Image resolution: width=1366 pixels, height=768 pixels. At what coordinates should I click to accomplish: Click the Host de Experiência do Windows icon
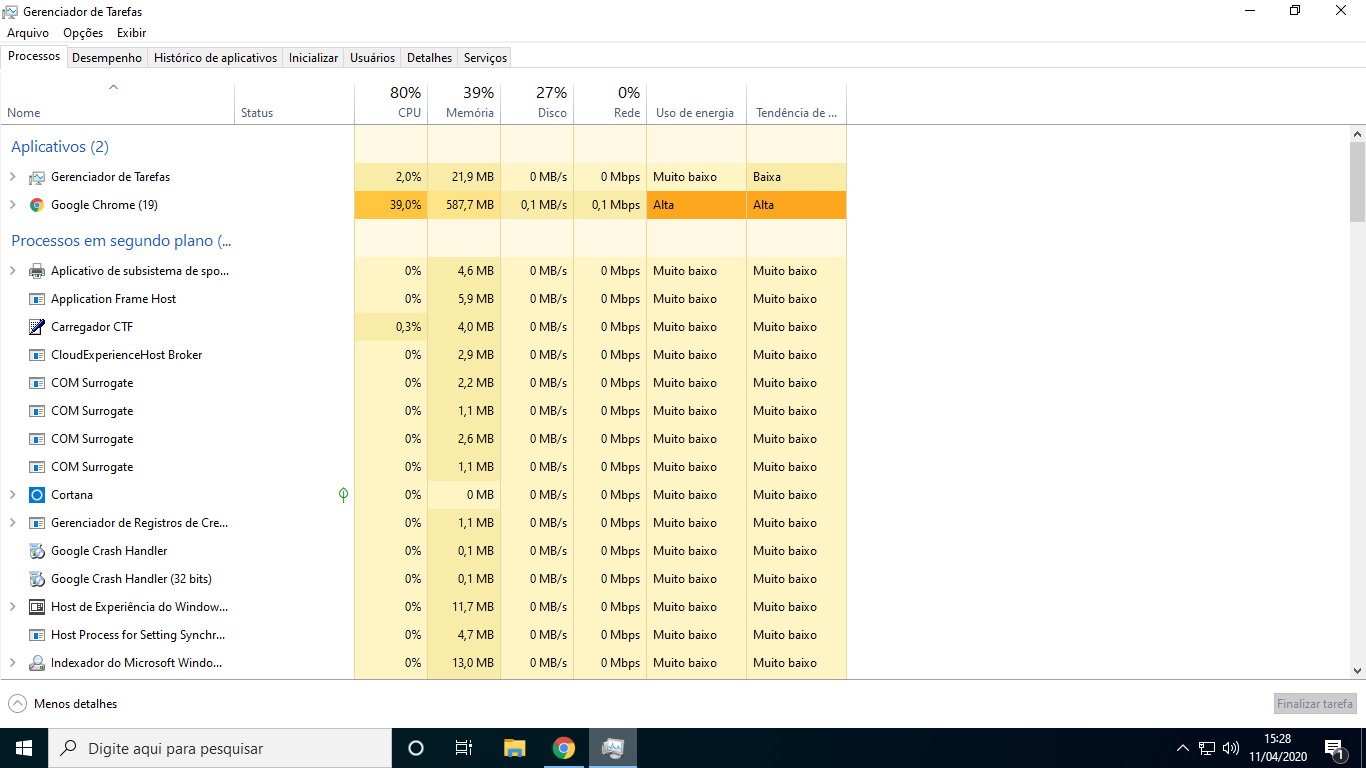pyautogui.click(x=37, y=607)
